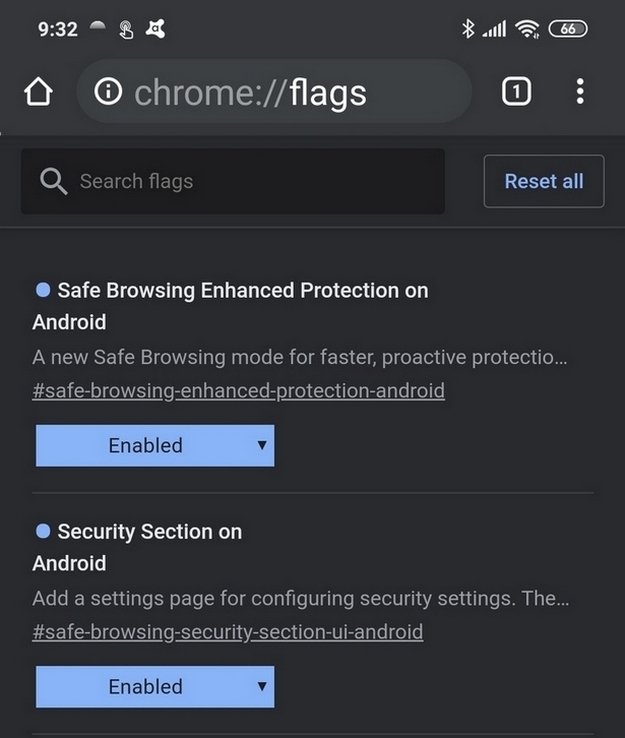
Task: Tap the Wi-Fi status icon
Action: coord(527,29)
